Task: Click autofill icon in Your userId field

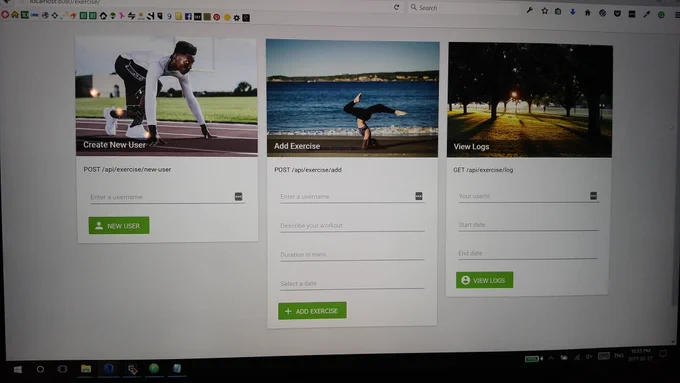Action: click(593, 196)
